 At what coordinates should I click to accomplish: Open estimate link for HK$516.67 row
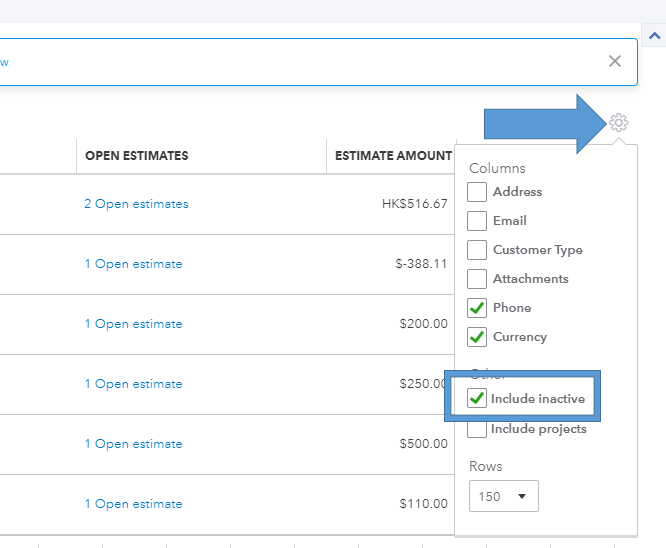coord(136,204)
